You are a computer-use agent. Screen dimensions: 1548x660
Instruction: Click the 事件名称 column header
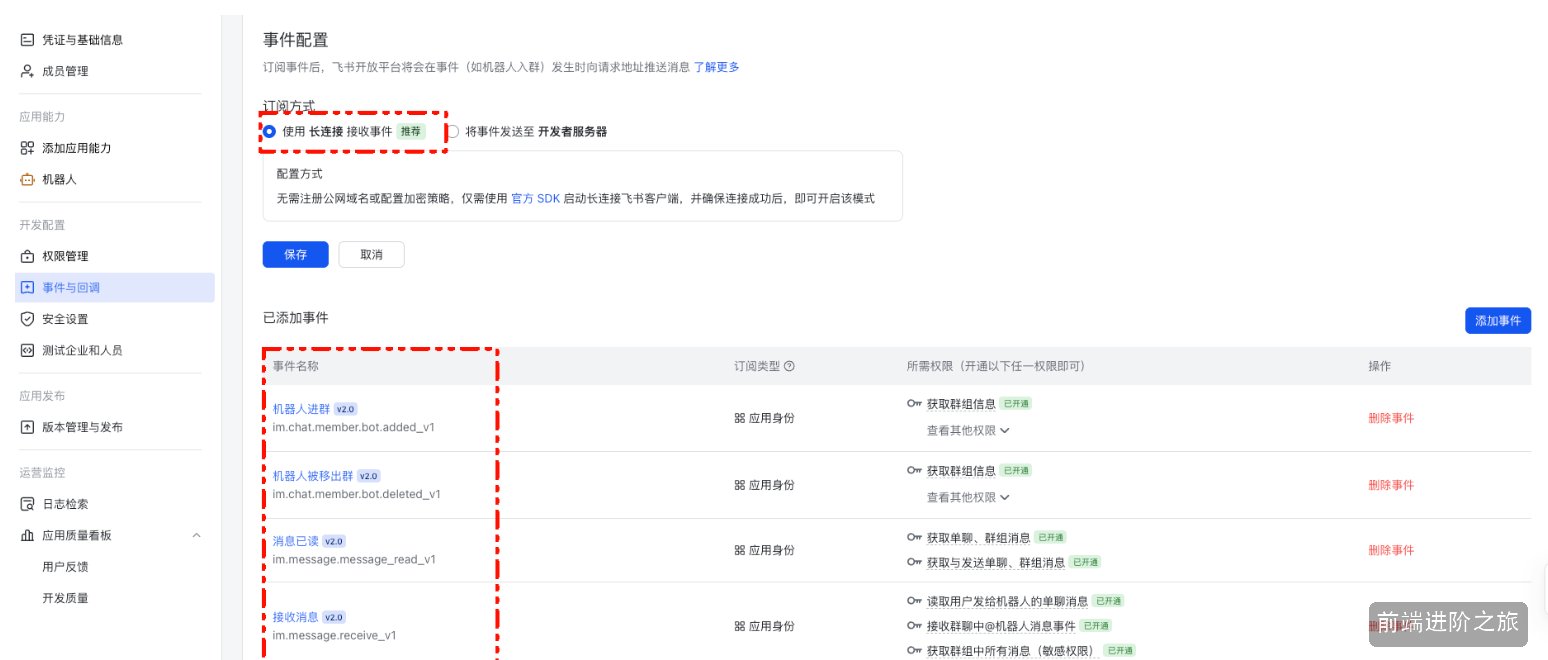296,366
